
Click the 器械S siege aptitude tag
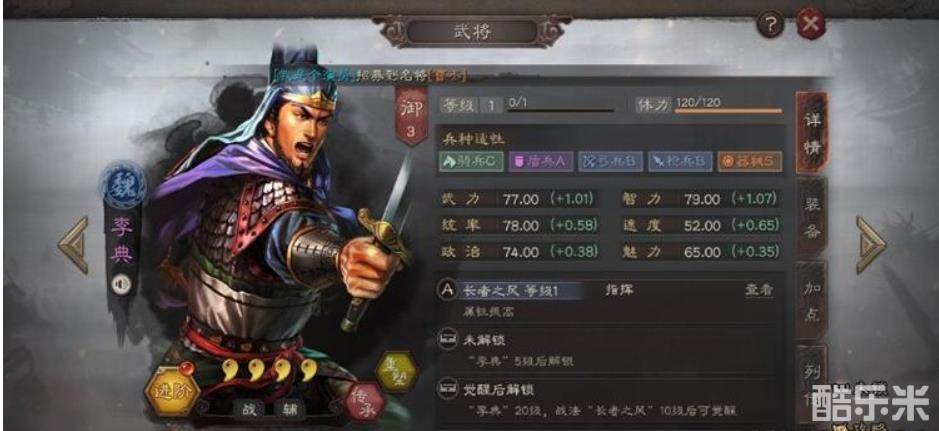pyautogui.click(x=750, y=162)
